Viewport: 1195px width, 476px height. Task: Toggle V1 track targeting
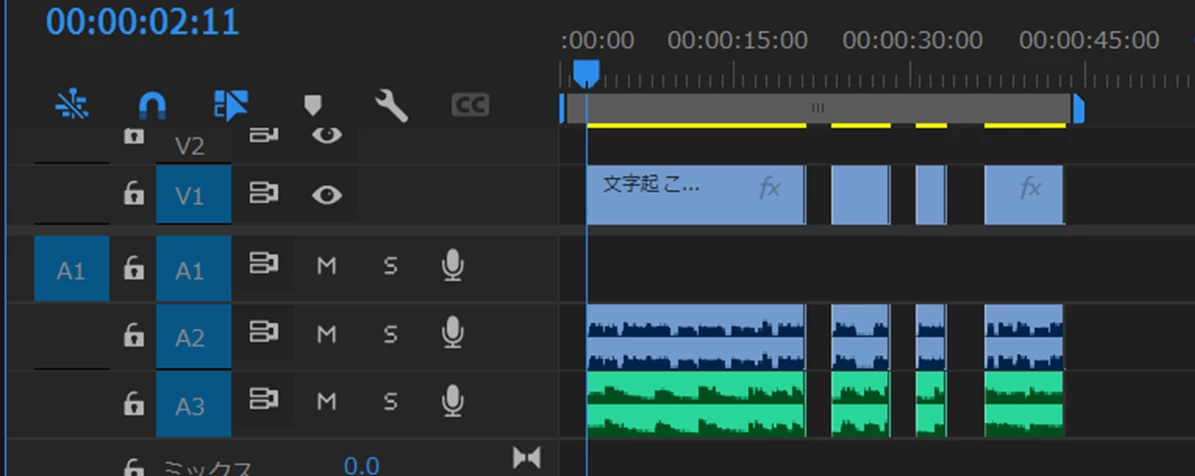194,195
